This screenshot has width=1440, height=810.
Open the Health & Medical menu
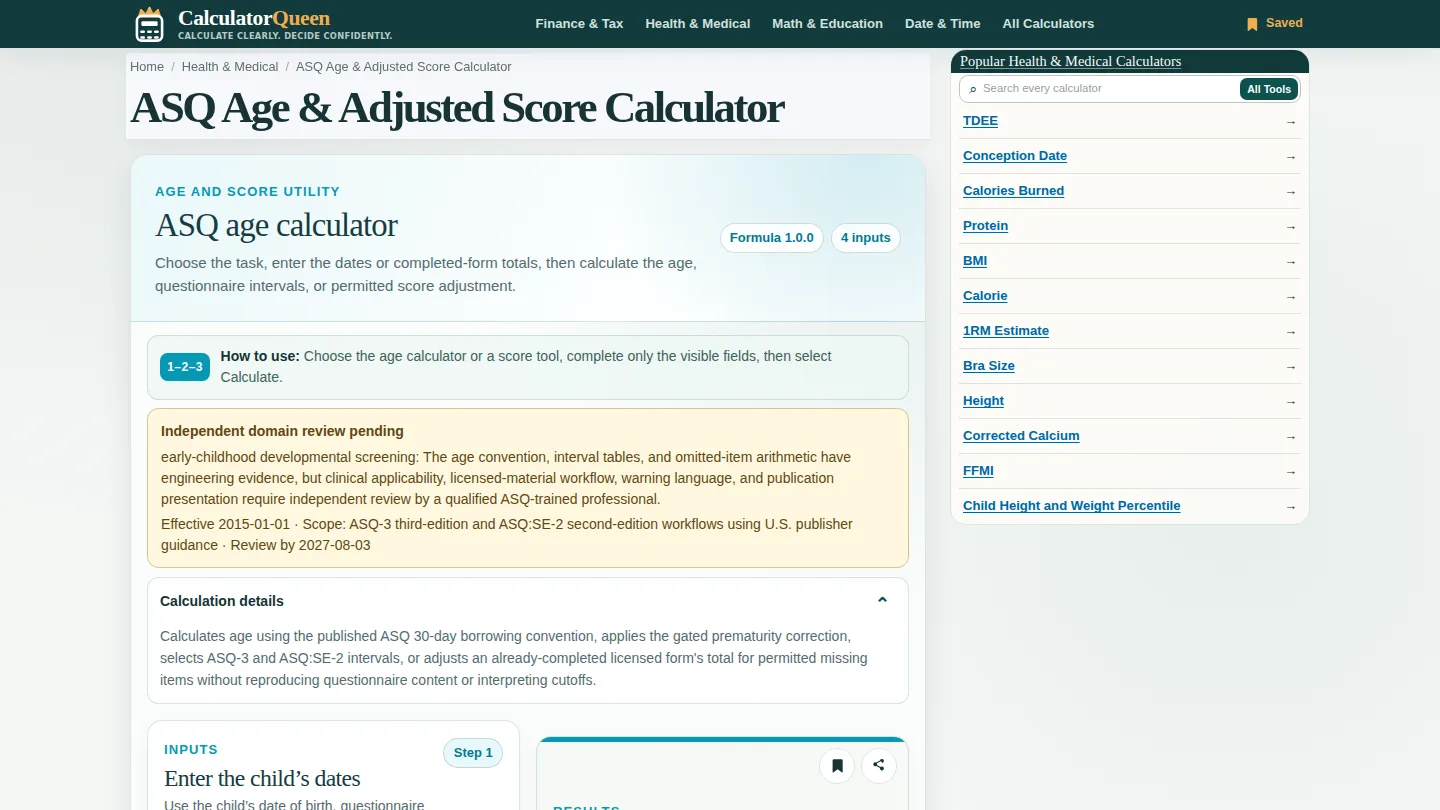698,24
